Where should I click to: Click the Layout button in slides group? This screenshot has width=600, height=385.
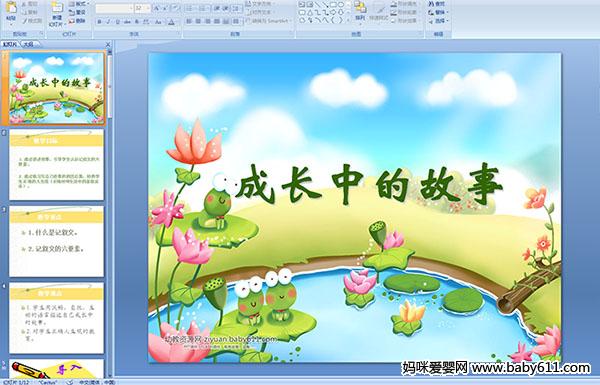[78, 4]
